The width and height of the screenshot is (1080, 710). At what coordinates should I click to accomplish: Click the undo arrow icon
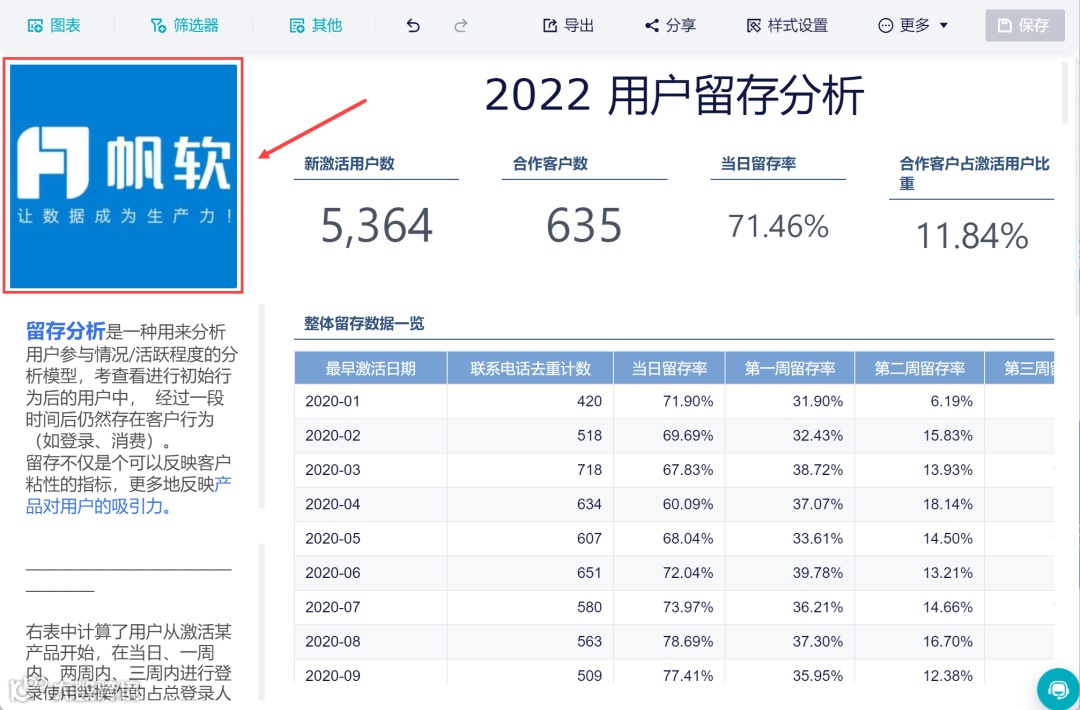point(411,25)
